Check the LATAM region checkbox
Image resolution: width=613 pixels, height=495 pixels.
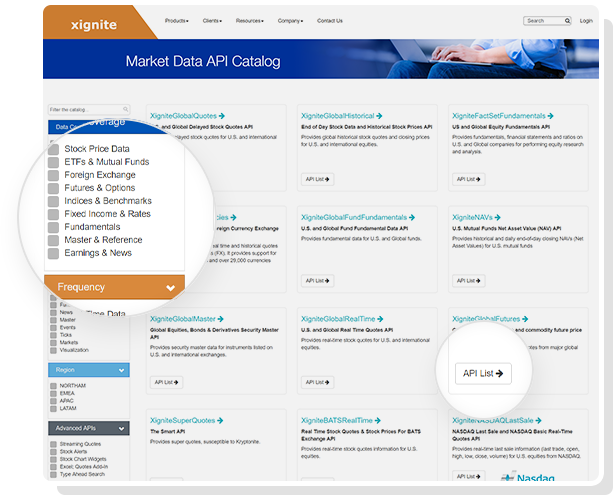point(53,409)
